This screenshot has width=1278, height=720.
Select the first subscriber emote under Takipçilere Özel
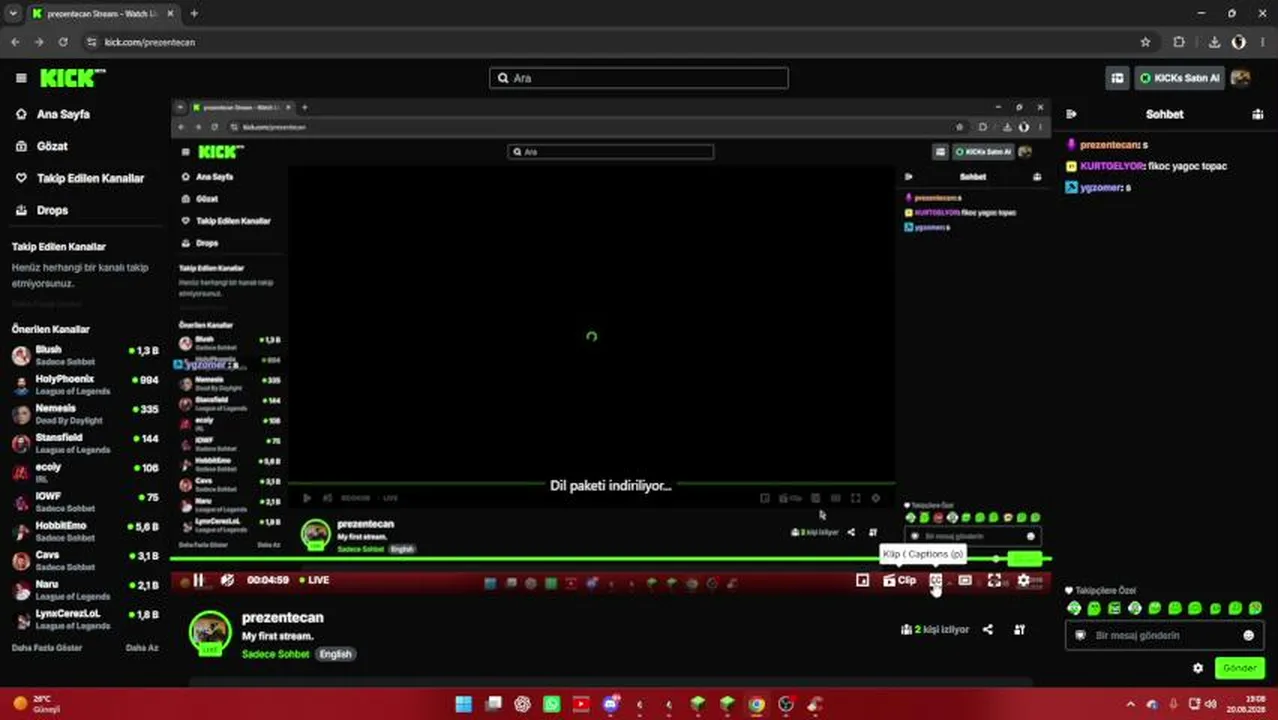point(1074,608)
